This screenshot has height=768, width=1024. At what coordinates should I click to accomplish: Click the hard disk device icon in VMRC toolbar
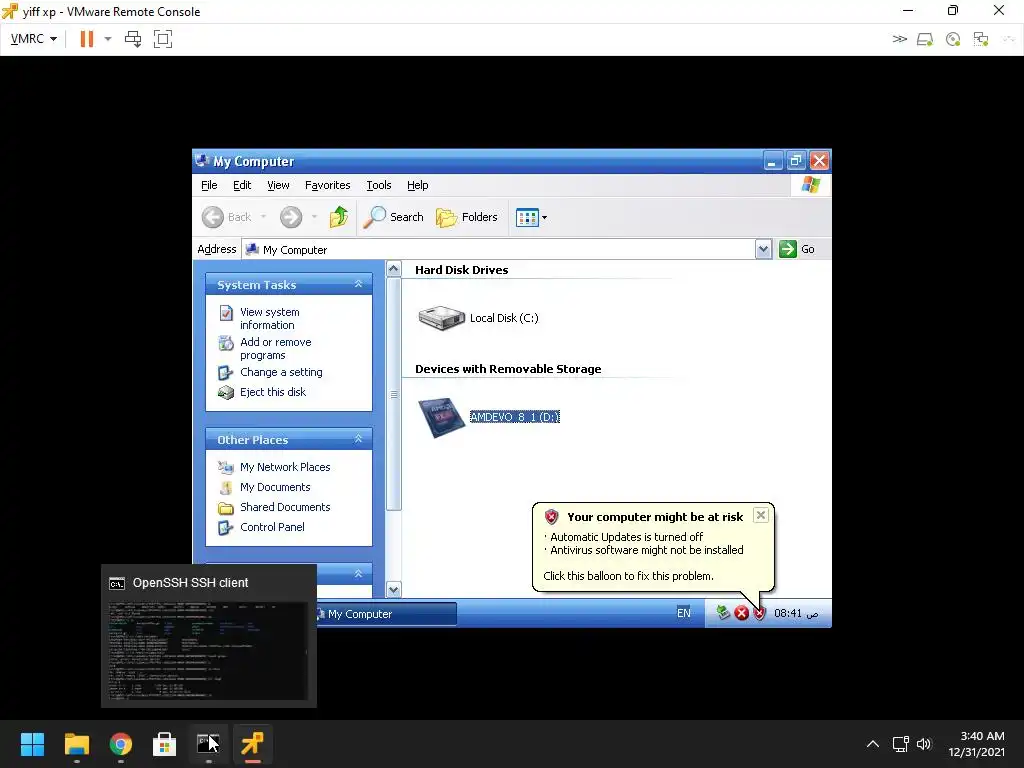[x=925, y=39]
